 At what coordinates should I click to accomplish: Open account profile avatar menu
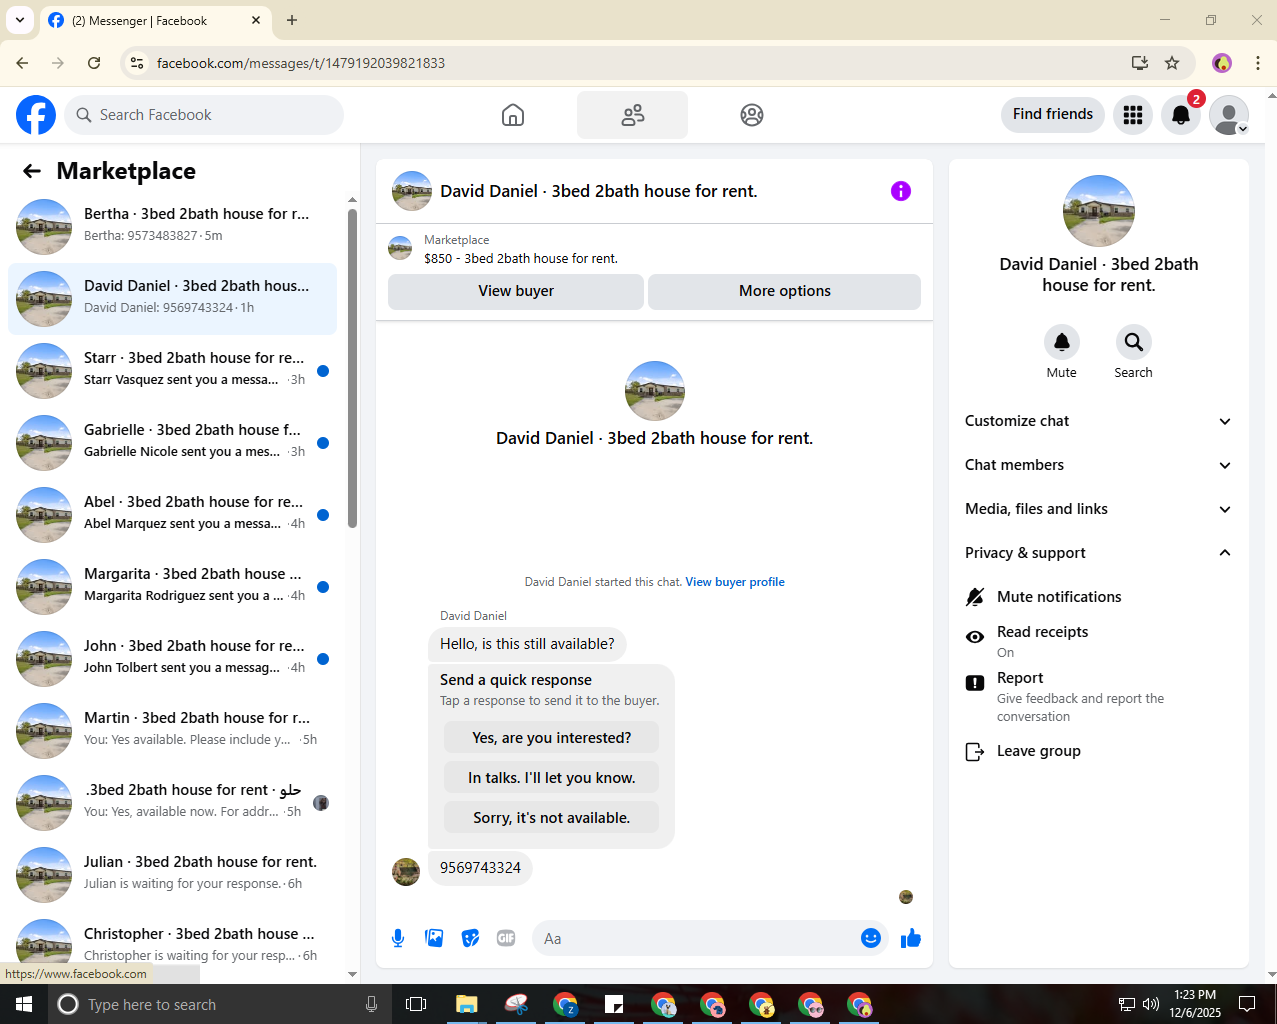click(1229, 115)
